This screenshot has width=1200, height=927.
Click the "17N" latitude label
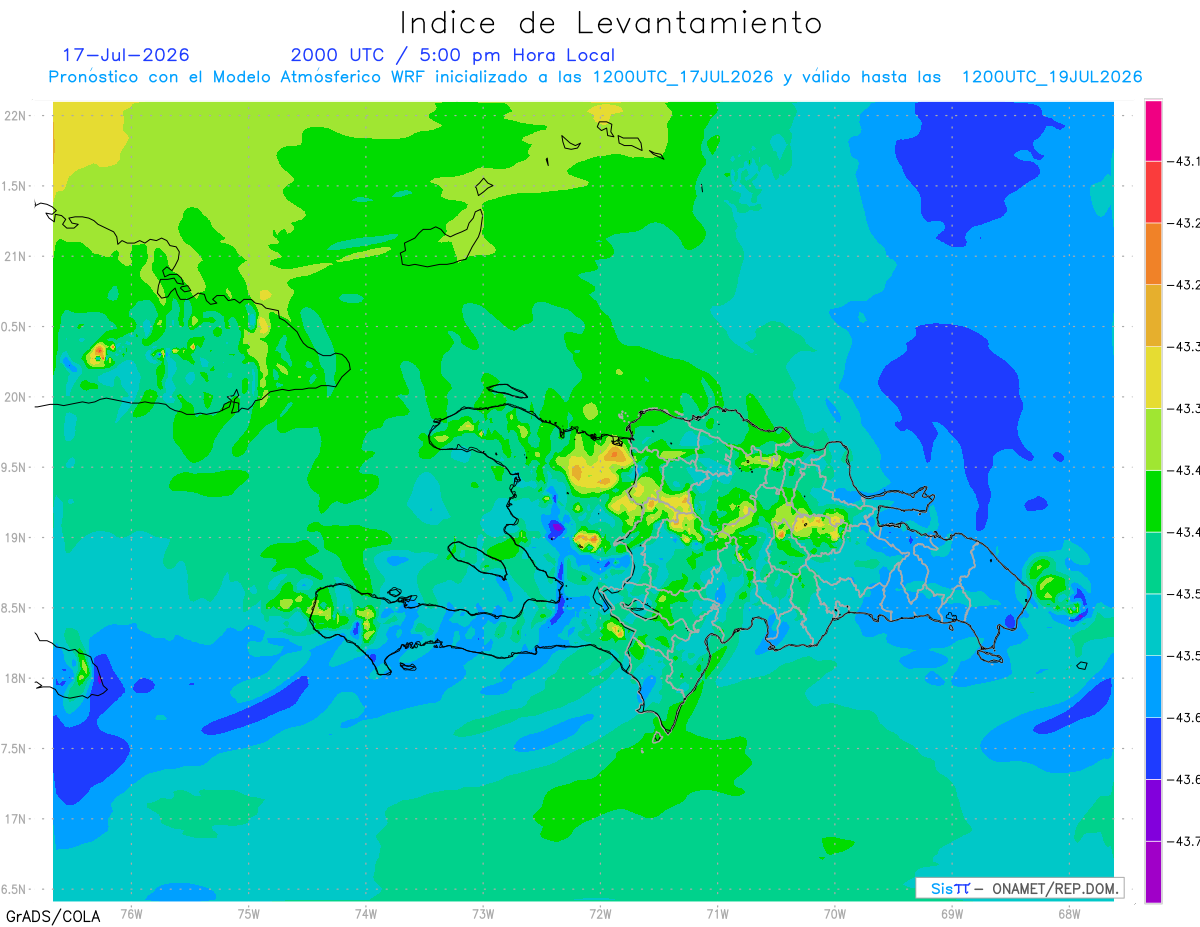pos(16,819)
